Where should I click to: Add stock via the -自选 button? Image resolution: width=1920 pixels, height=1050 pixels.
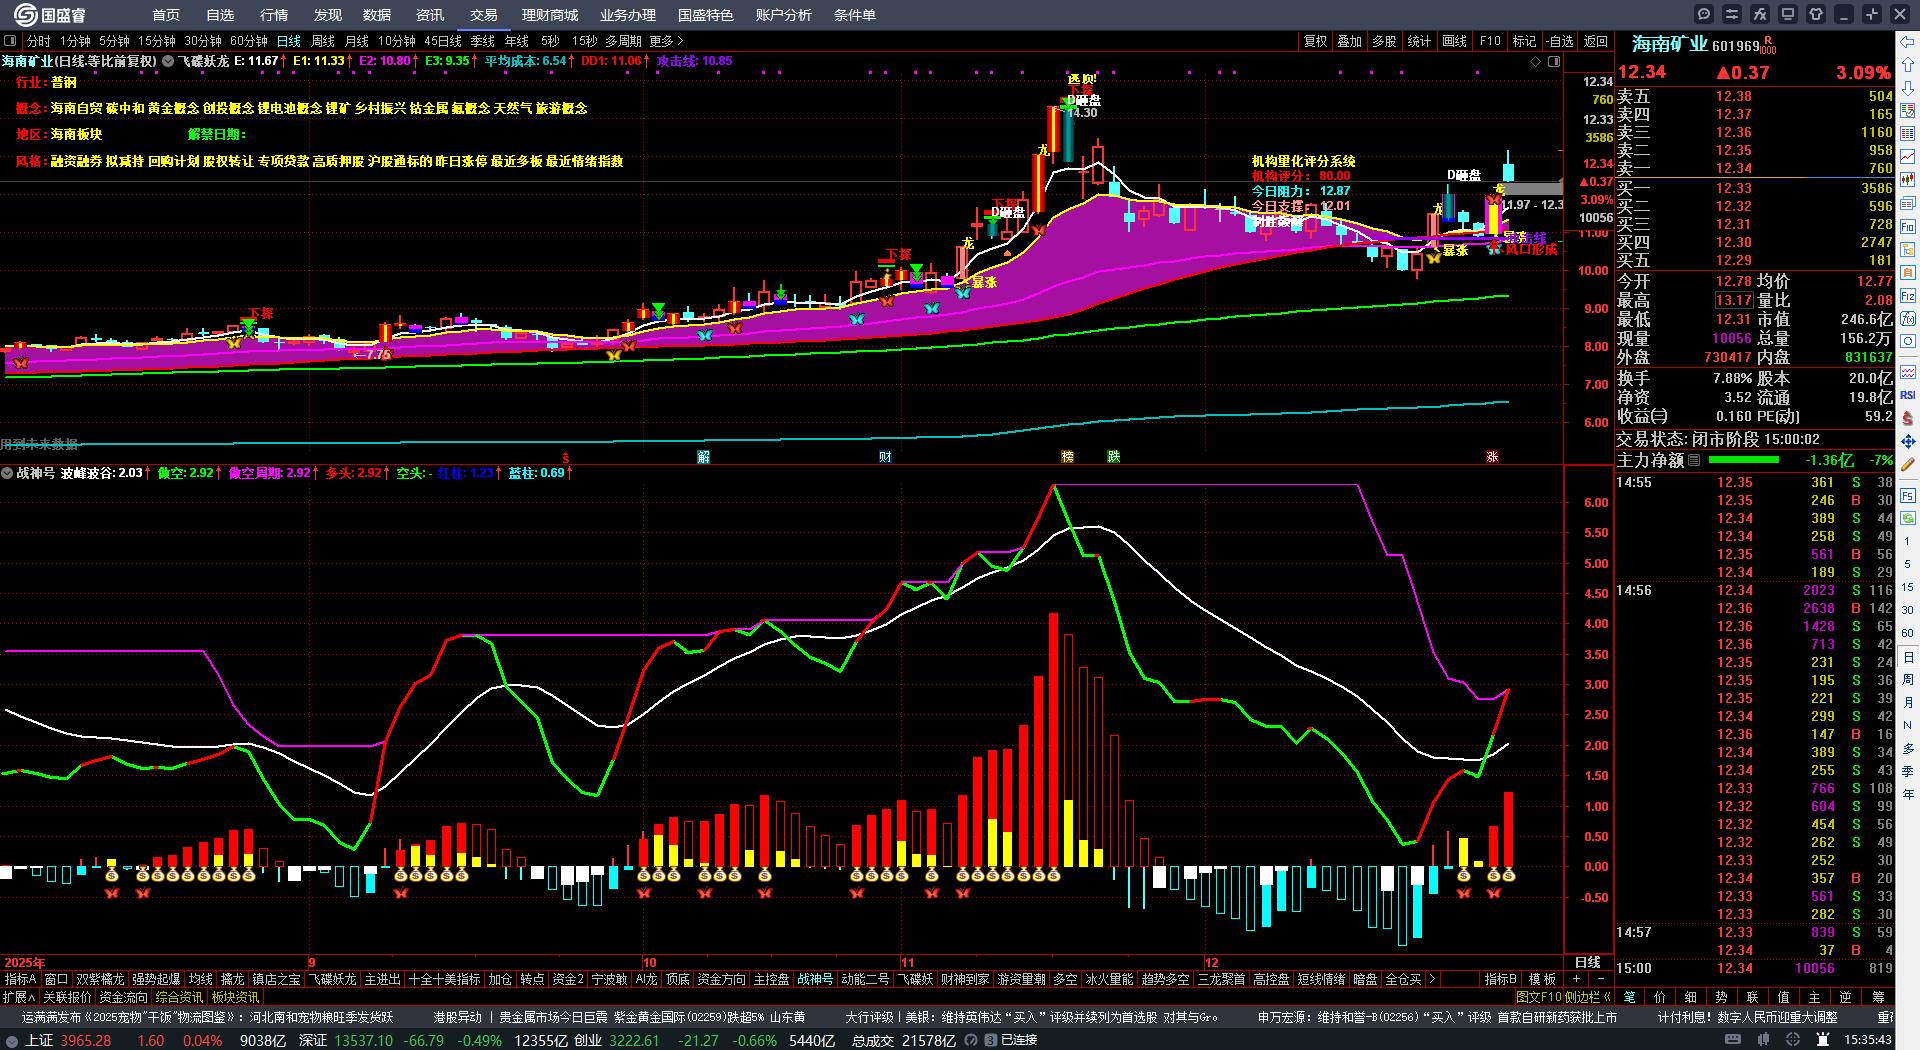point(1560,41)
